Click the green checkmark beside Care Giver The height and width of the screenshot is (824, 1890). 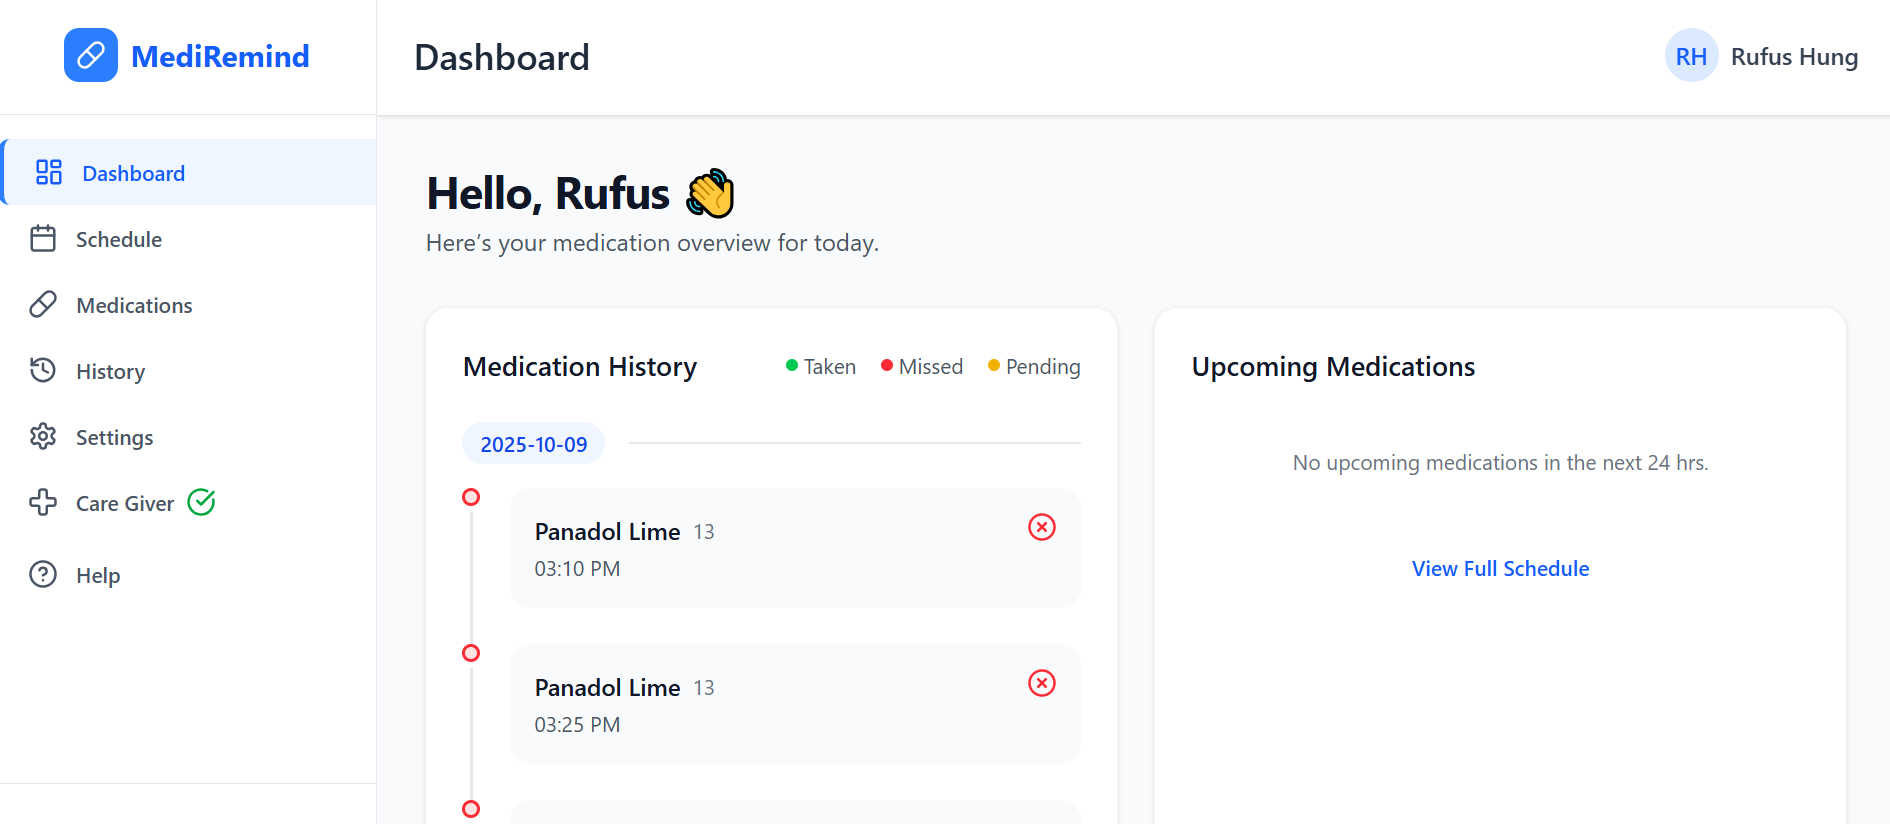(201, 502)
